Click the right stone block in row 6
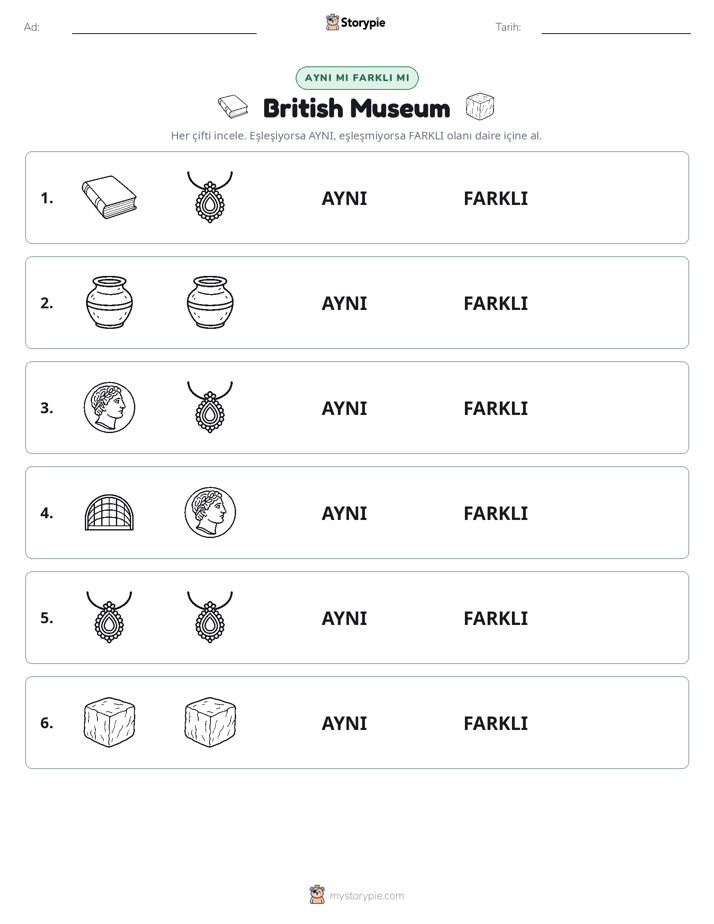This screenshot has height=924, width=714. click(210, 722)
